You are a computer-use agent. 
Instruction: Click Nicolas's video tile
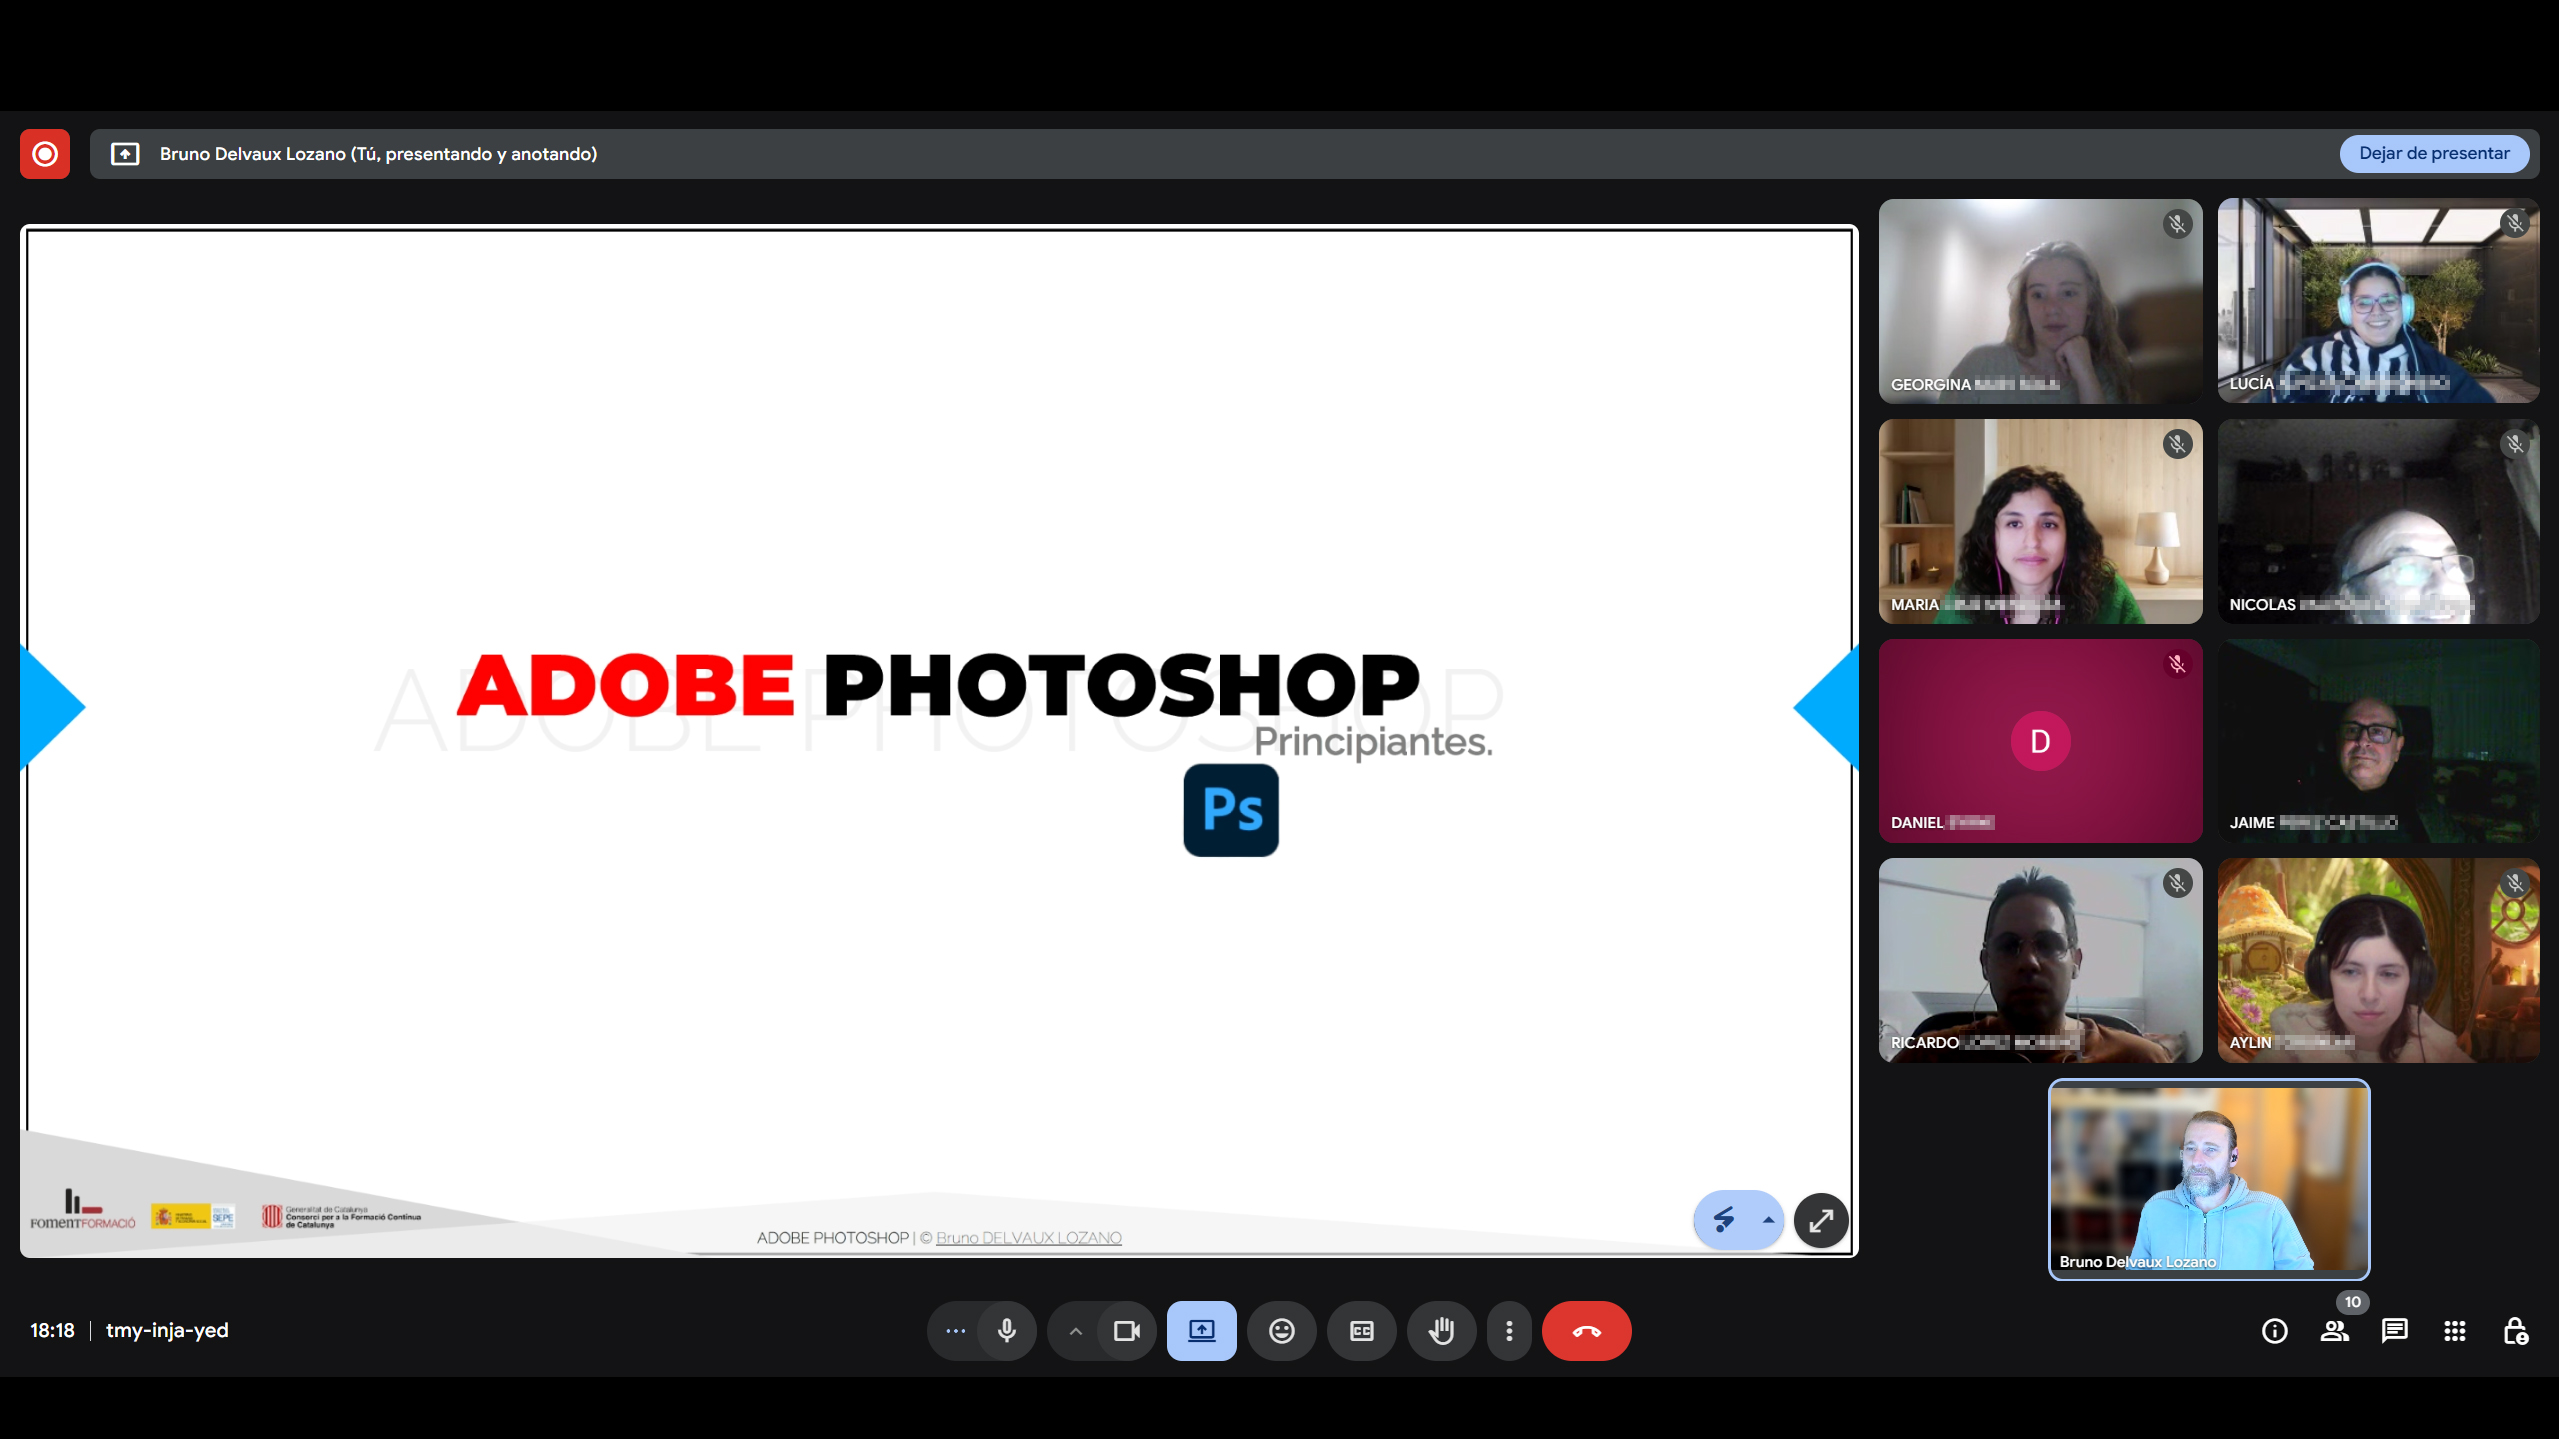coord(2379,521)
